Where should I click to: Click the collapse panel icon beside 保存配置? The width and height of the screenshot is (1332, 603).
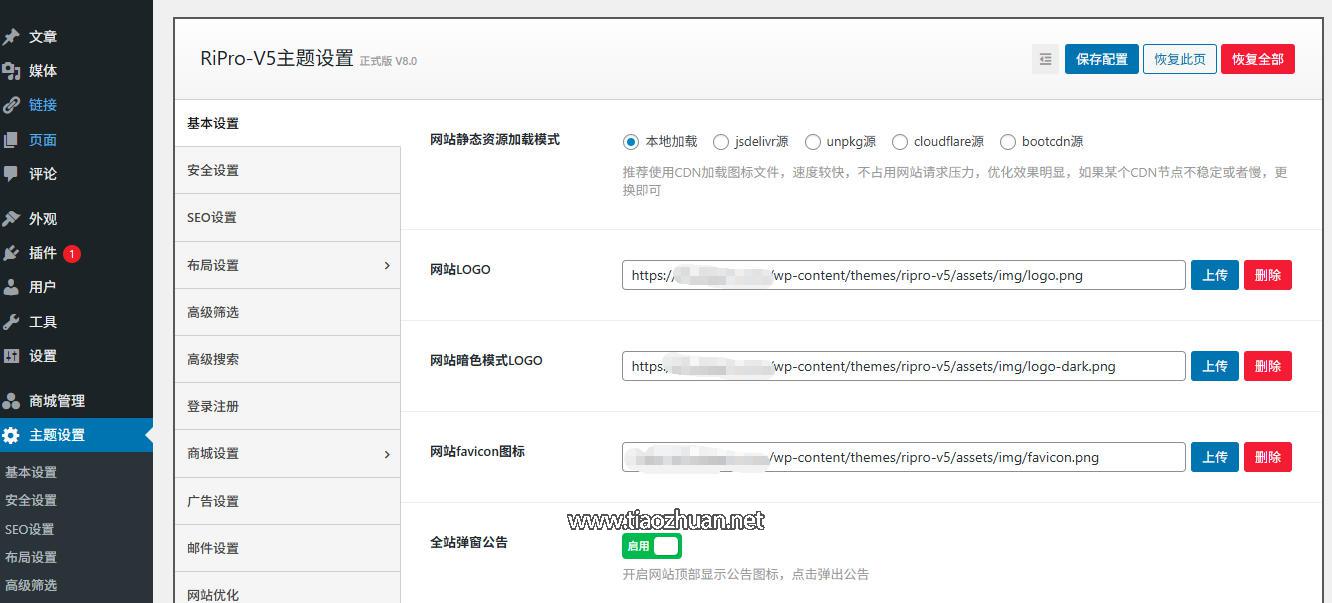[1045, 58]
